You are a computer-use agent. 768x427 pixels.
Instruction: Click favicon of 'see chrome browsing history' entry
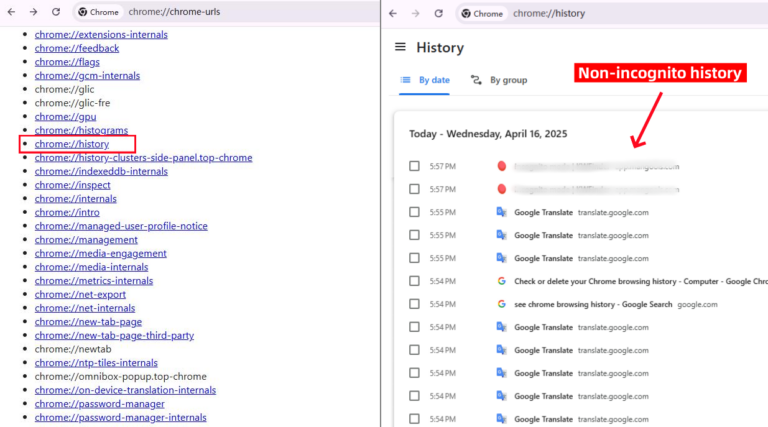(x=502, y=304)
